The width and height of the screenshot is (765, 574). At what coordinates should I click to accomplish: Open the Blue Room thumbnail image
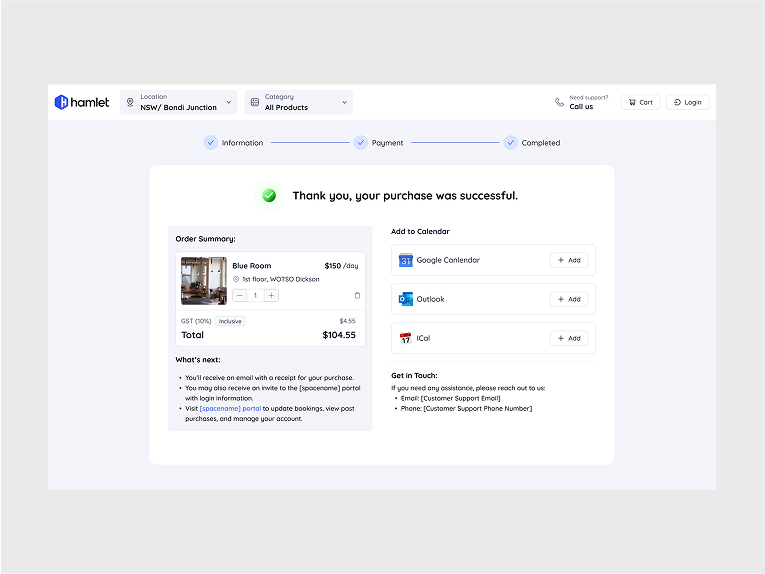pos(203,281)
